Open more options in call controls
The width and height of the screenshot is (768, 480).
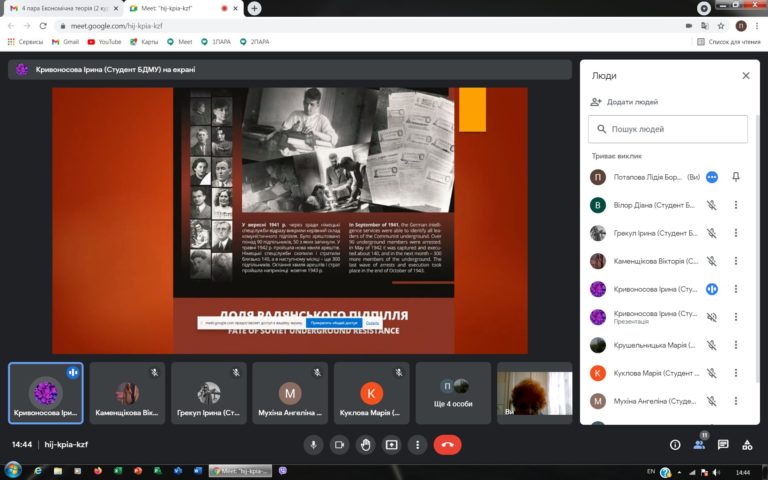click(417, 445)
